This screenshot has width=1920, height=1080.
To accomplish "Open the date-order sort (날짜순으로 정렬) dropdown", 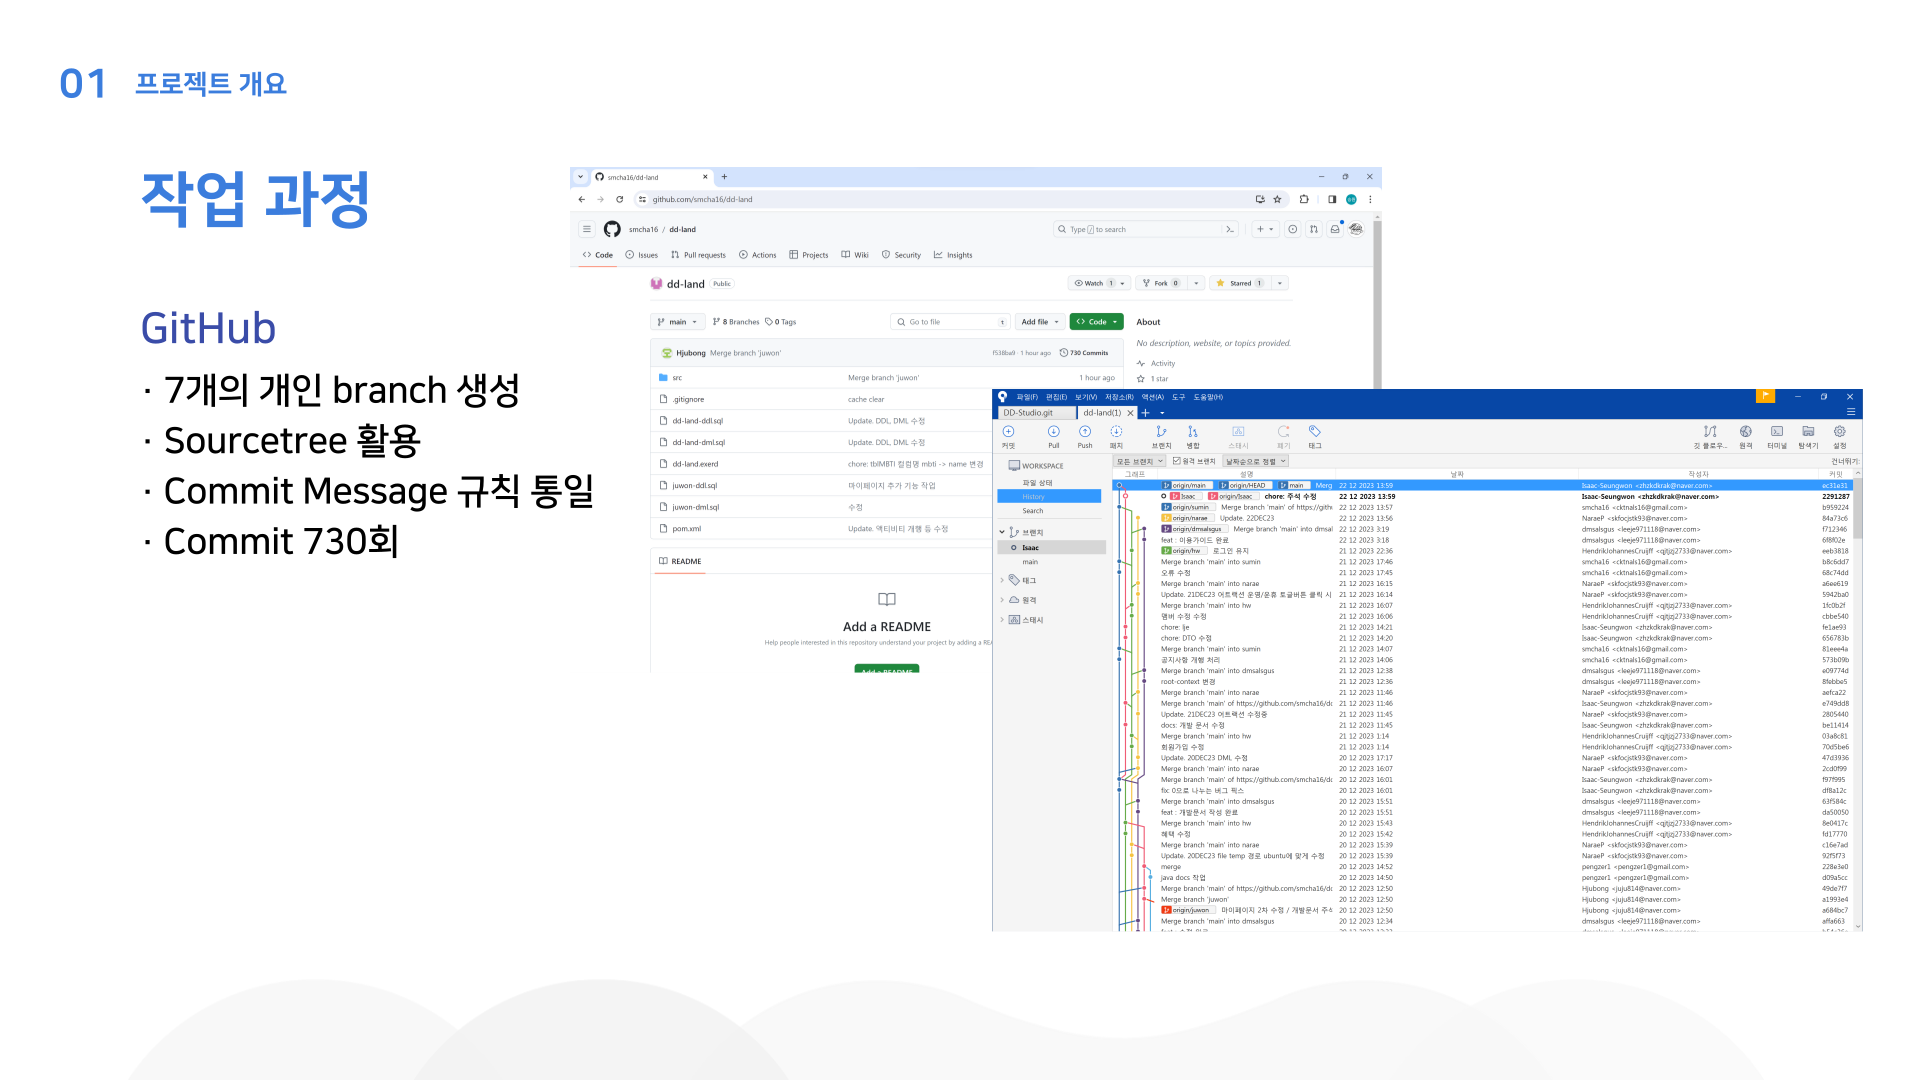I will [x=1256, y=461].
